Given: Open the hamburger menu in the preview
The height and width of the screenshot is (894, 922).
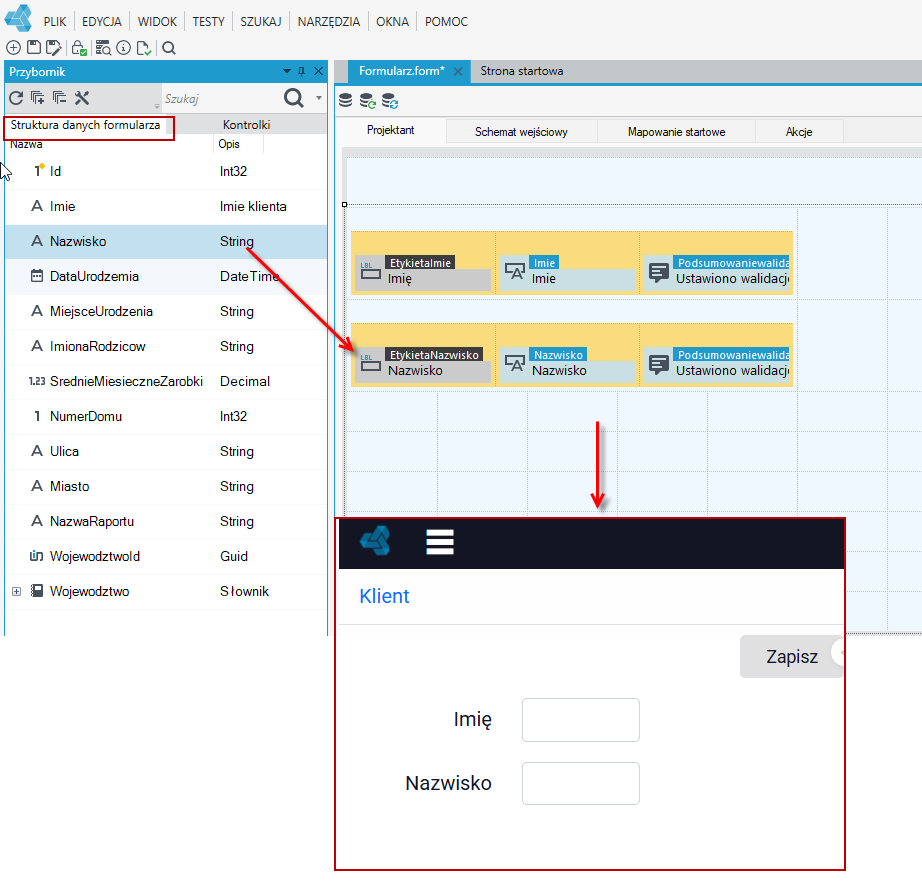Looking at the screenshot, I should [440, 542].
